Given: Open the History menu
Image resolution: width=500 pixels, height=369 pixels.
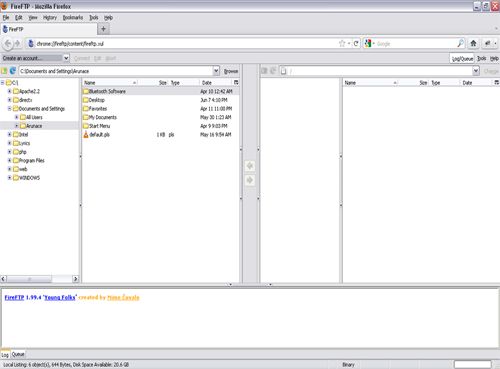Looking at the screenshot, I should (50, 17).
